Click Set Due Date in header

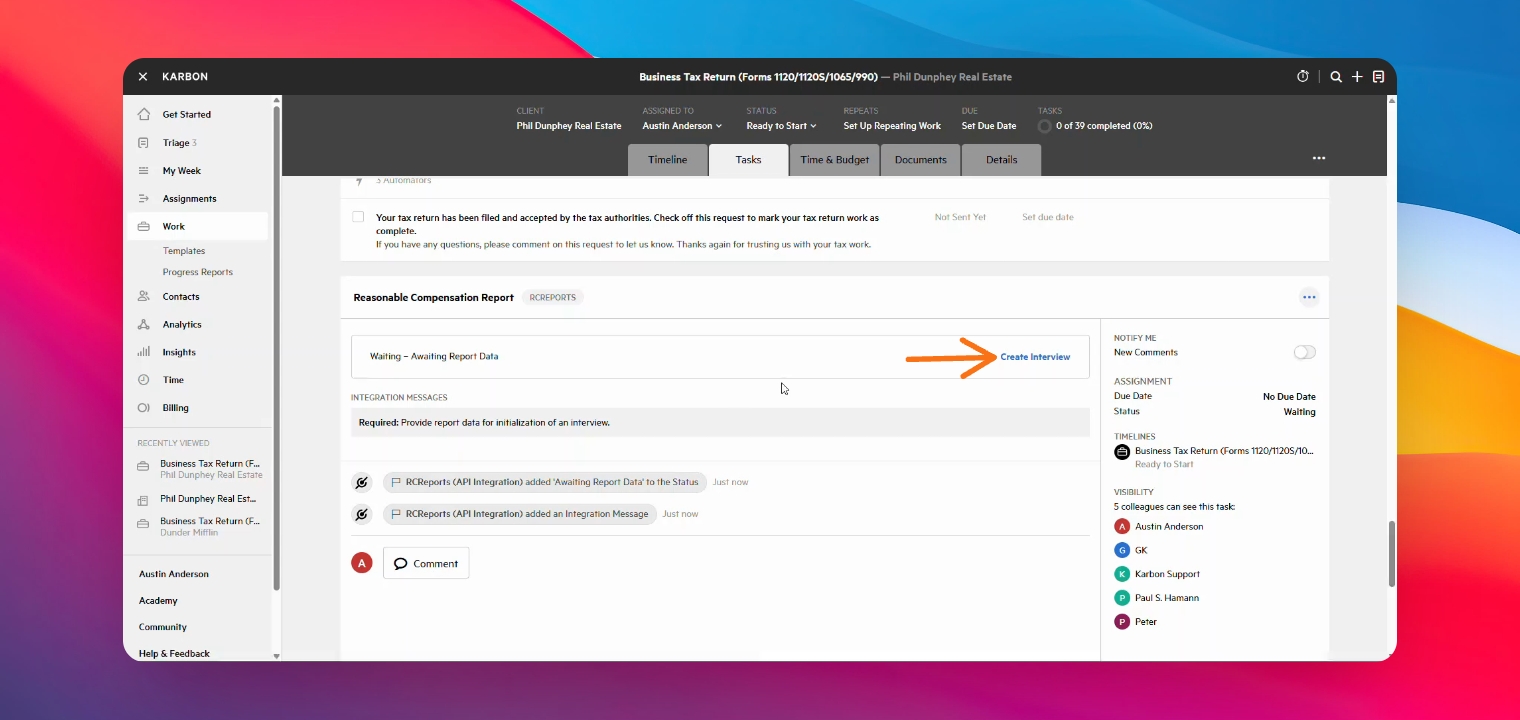point(989,126)
